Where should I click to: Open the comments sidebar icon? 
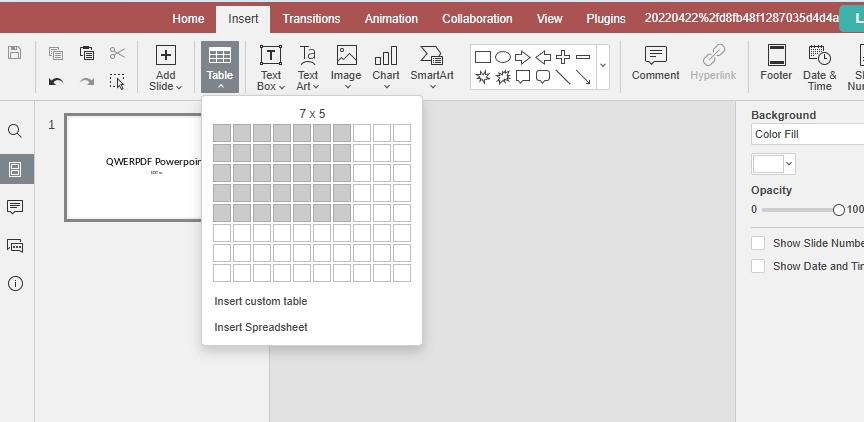pyautogui.click(x=15, y=207)
